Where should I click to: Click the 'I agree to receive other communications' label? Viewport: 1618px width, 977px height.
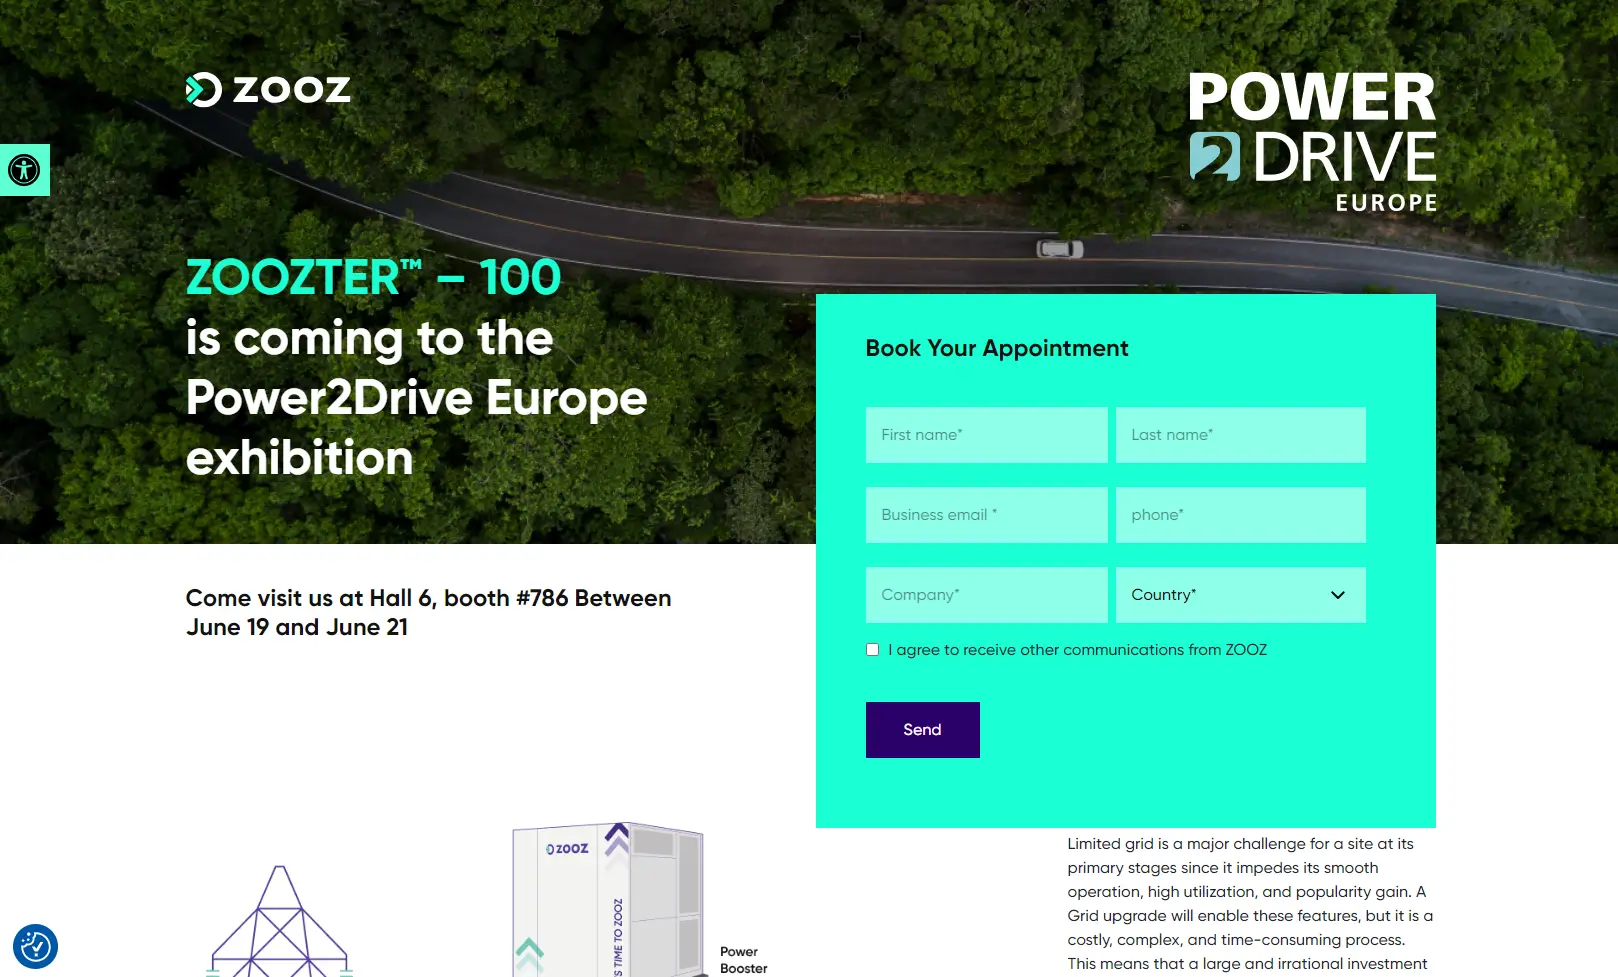(1077, 650)
